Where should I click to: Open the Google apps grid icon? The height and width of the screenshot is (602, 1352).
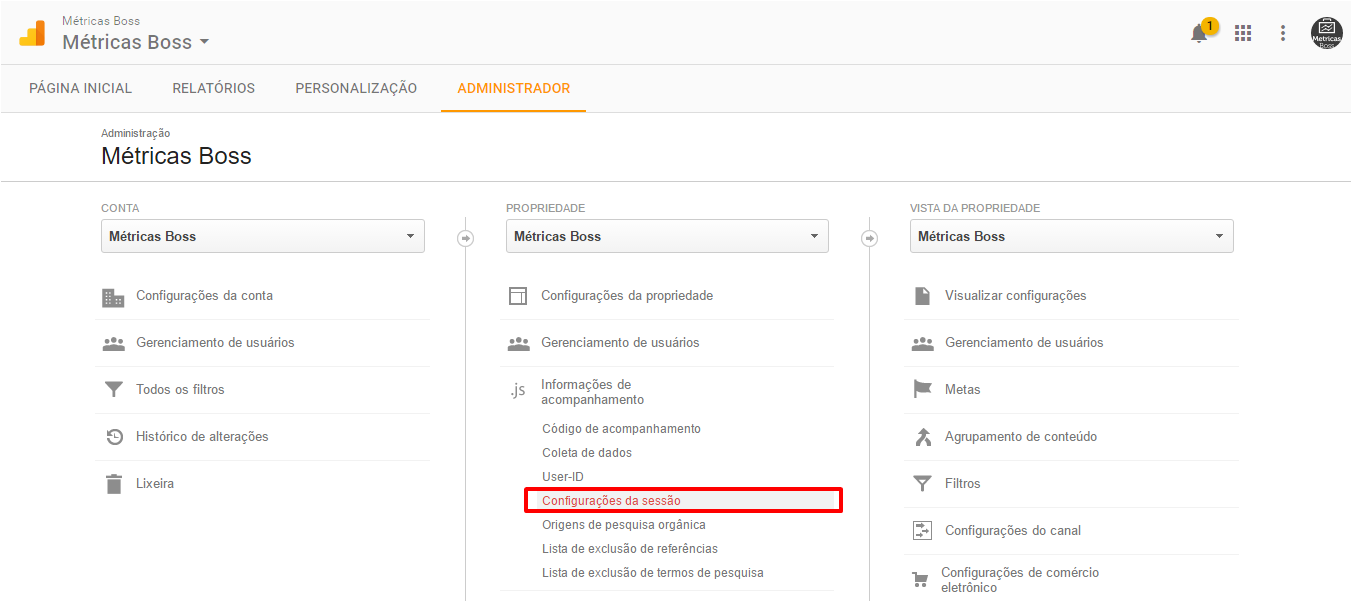pos(1243,33)
